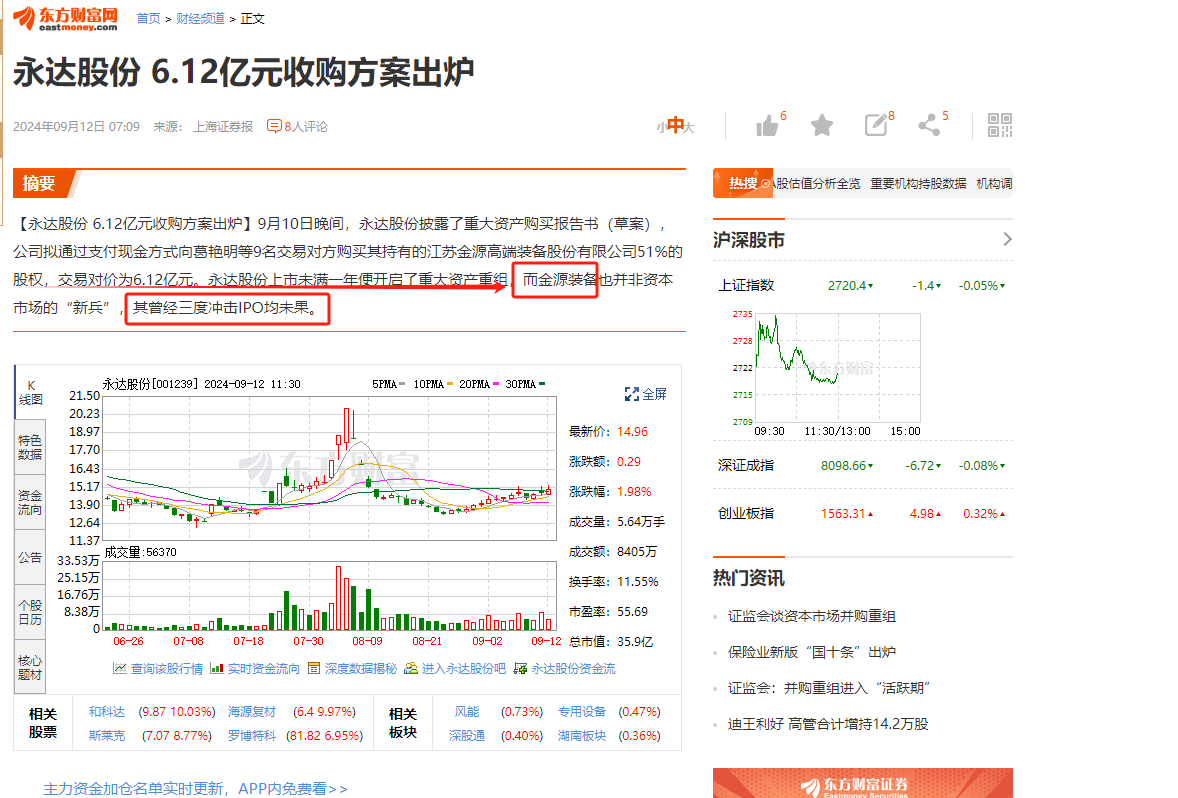Open 深度数据揭秘 link
This screenshot has width=1178, height=798.
[x=361, y=669]
